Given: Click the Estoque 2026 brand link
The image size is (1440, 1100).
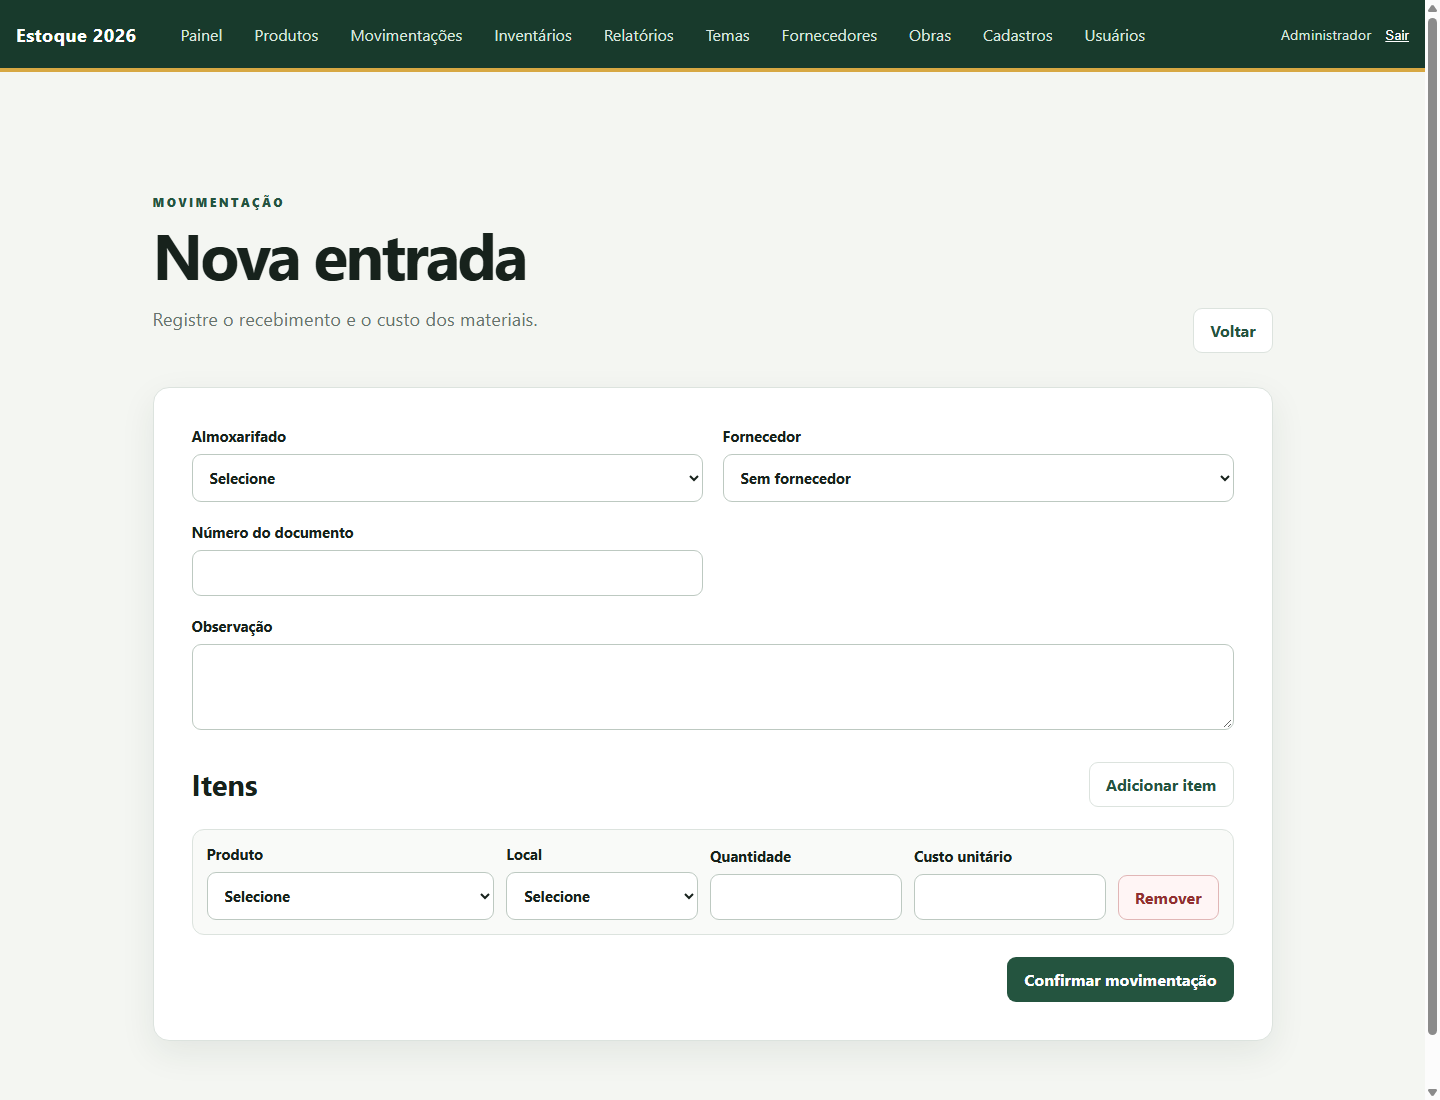Looking at the screenshot, I should click(x=76, y=35).
